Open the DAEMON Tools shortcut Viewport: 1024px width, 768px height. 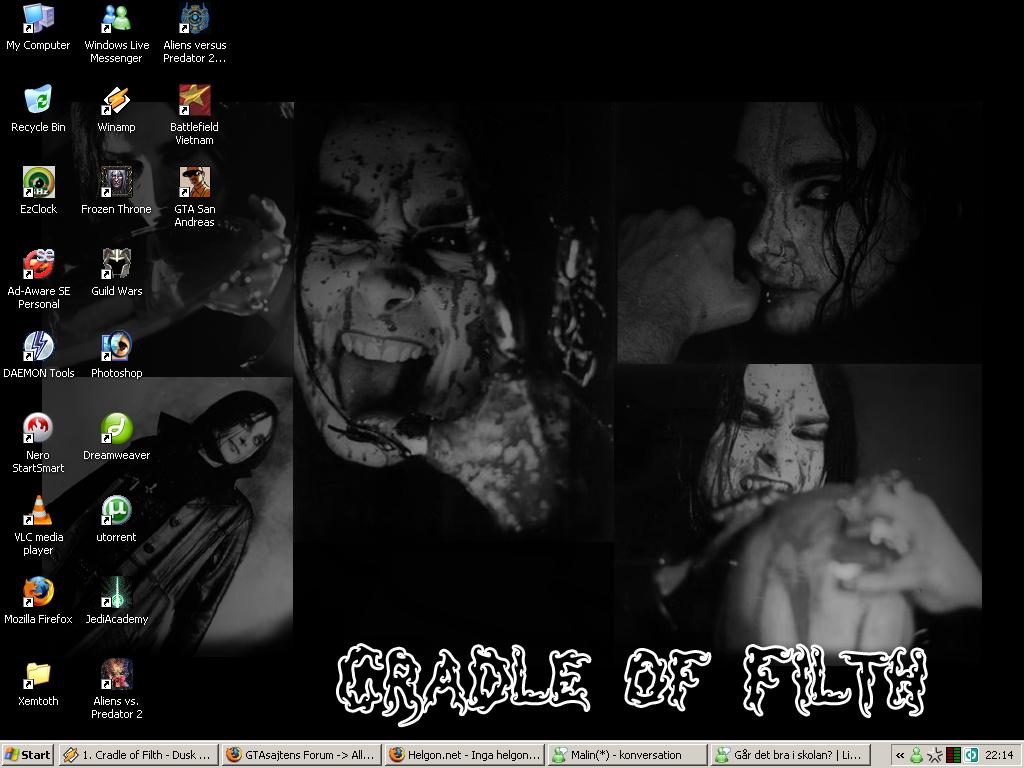coord(38,347)
